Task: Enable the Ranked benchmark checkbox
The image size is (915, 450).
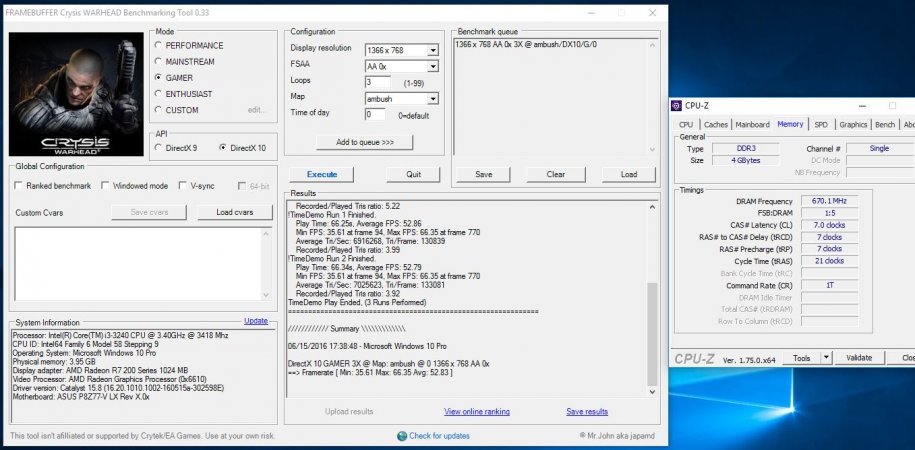Action: (18, 186)
